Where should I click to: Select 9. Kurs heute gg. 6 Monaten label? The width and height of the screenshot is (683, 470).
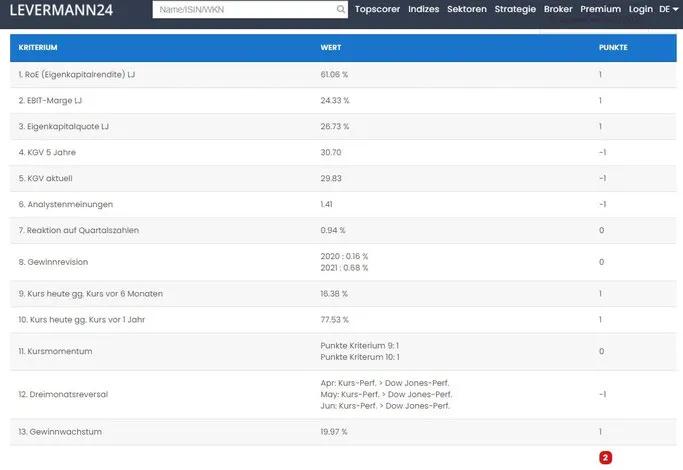click(x=91, y=294)
